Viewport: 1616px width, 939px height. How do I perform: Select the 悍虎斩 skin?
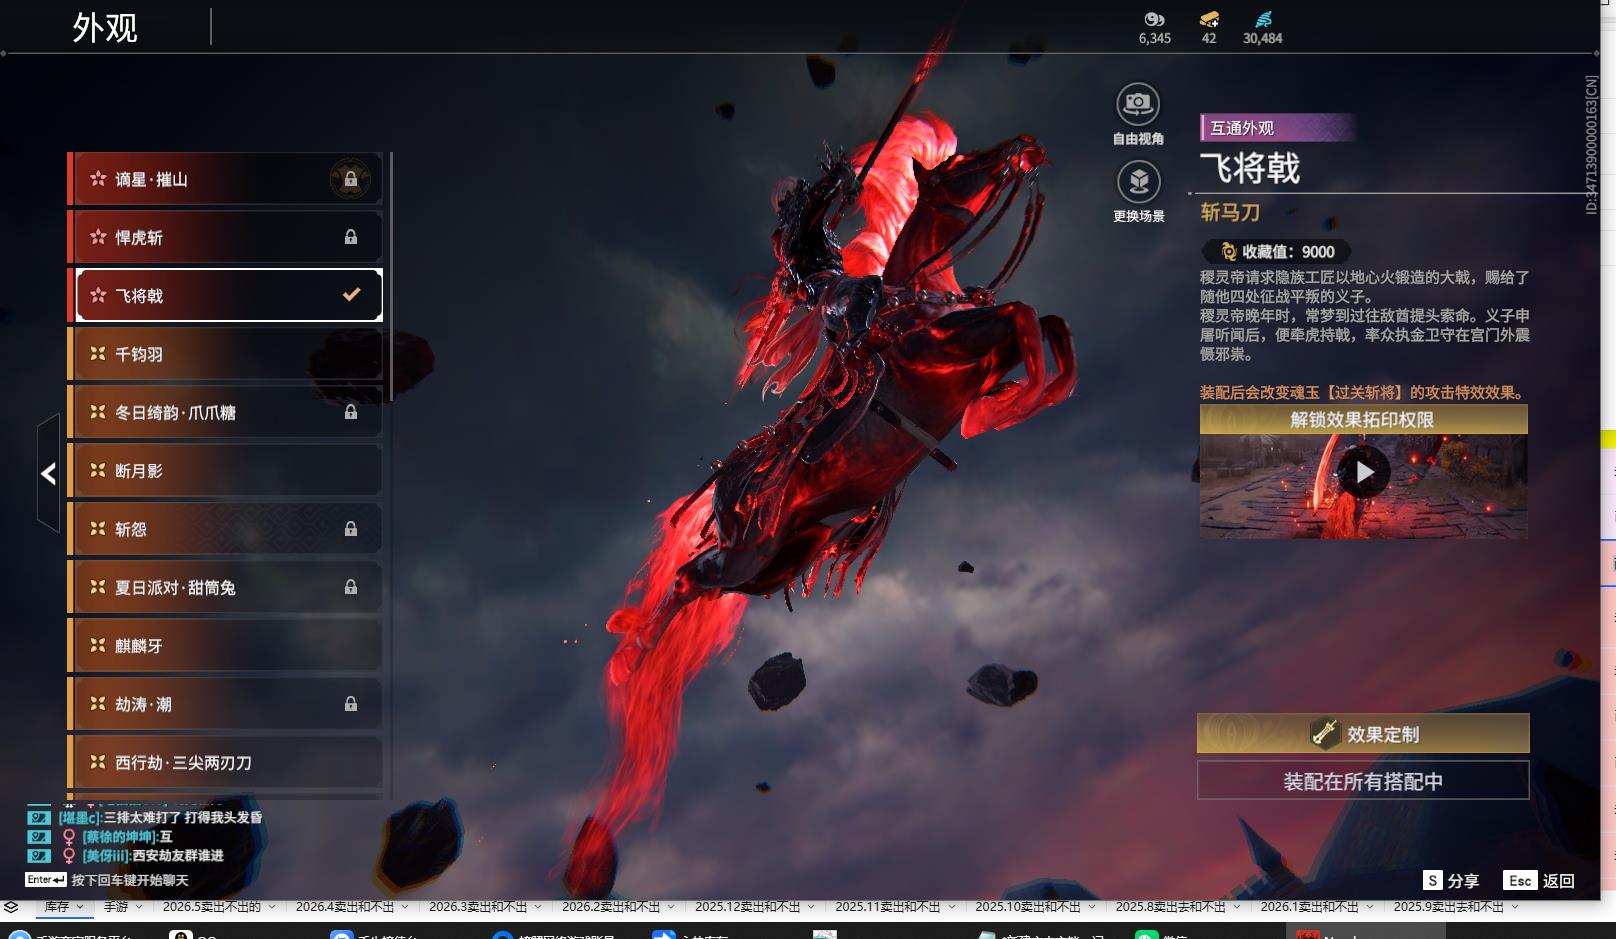tap(225, 237)
